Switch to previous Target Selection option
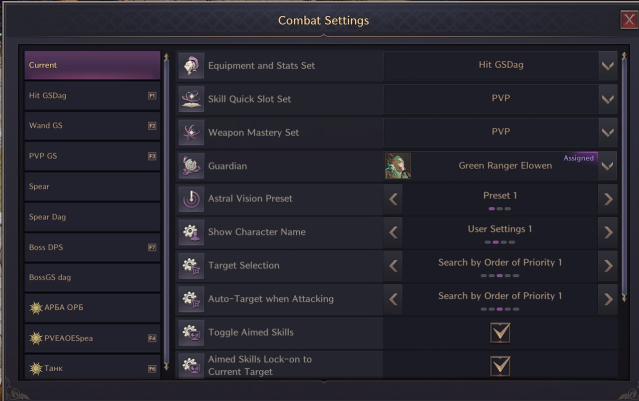 [393, 265]
